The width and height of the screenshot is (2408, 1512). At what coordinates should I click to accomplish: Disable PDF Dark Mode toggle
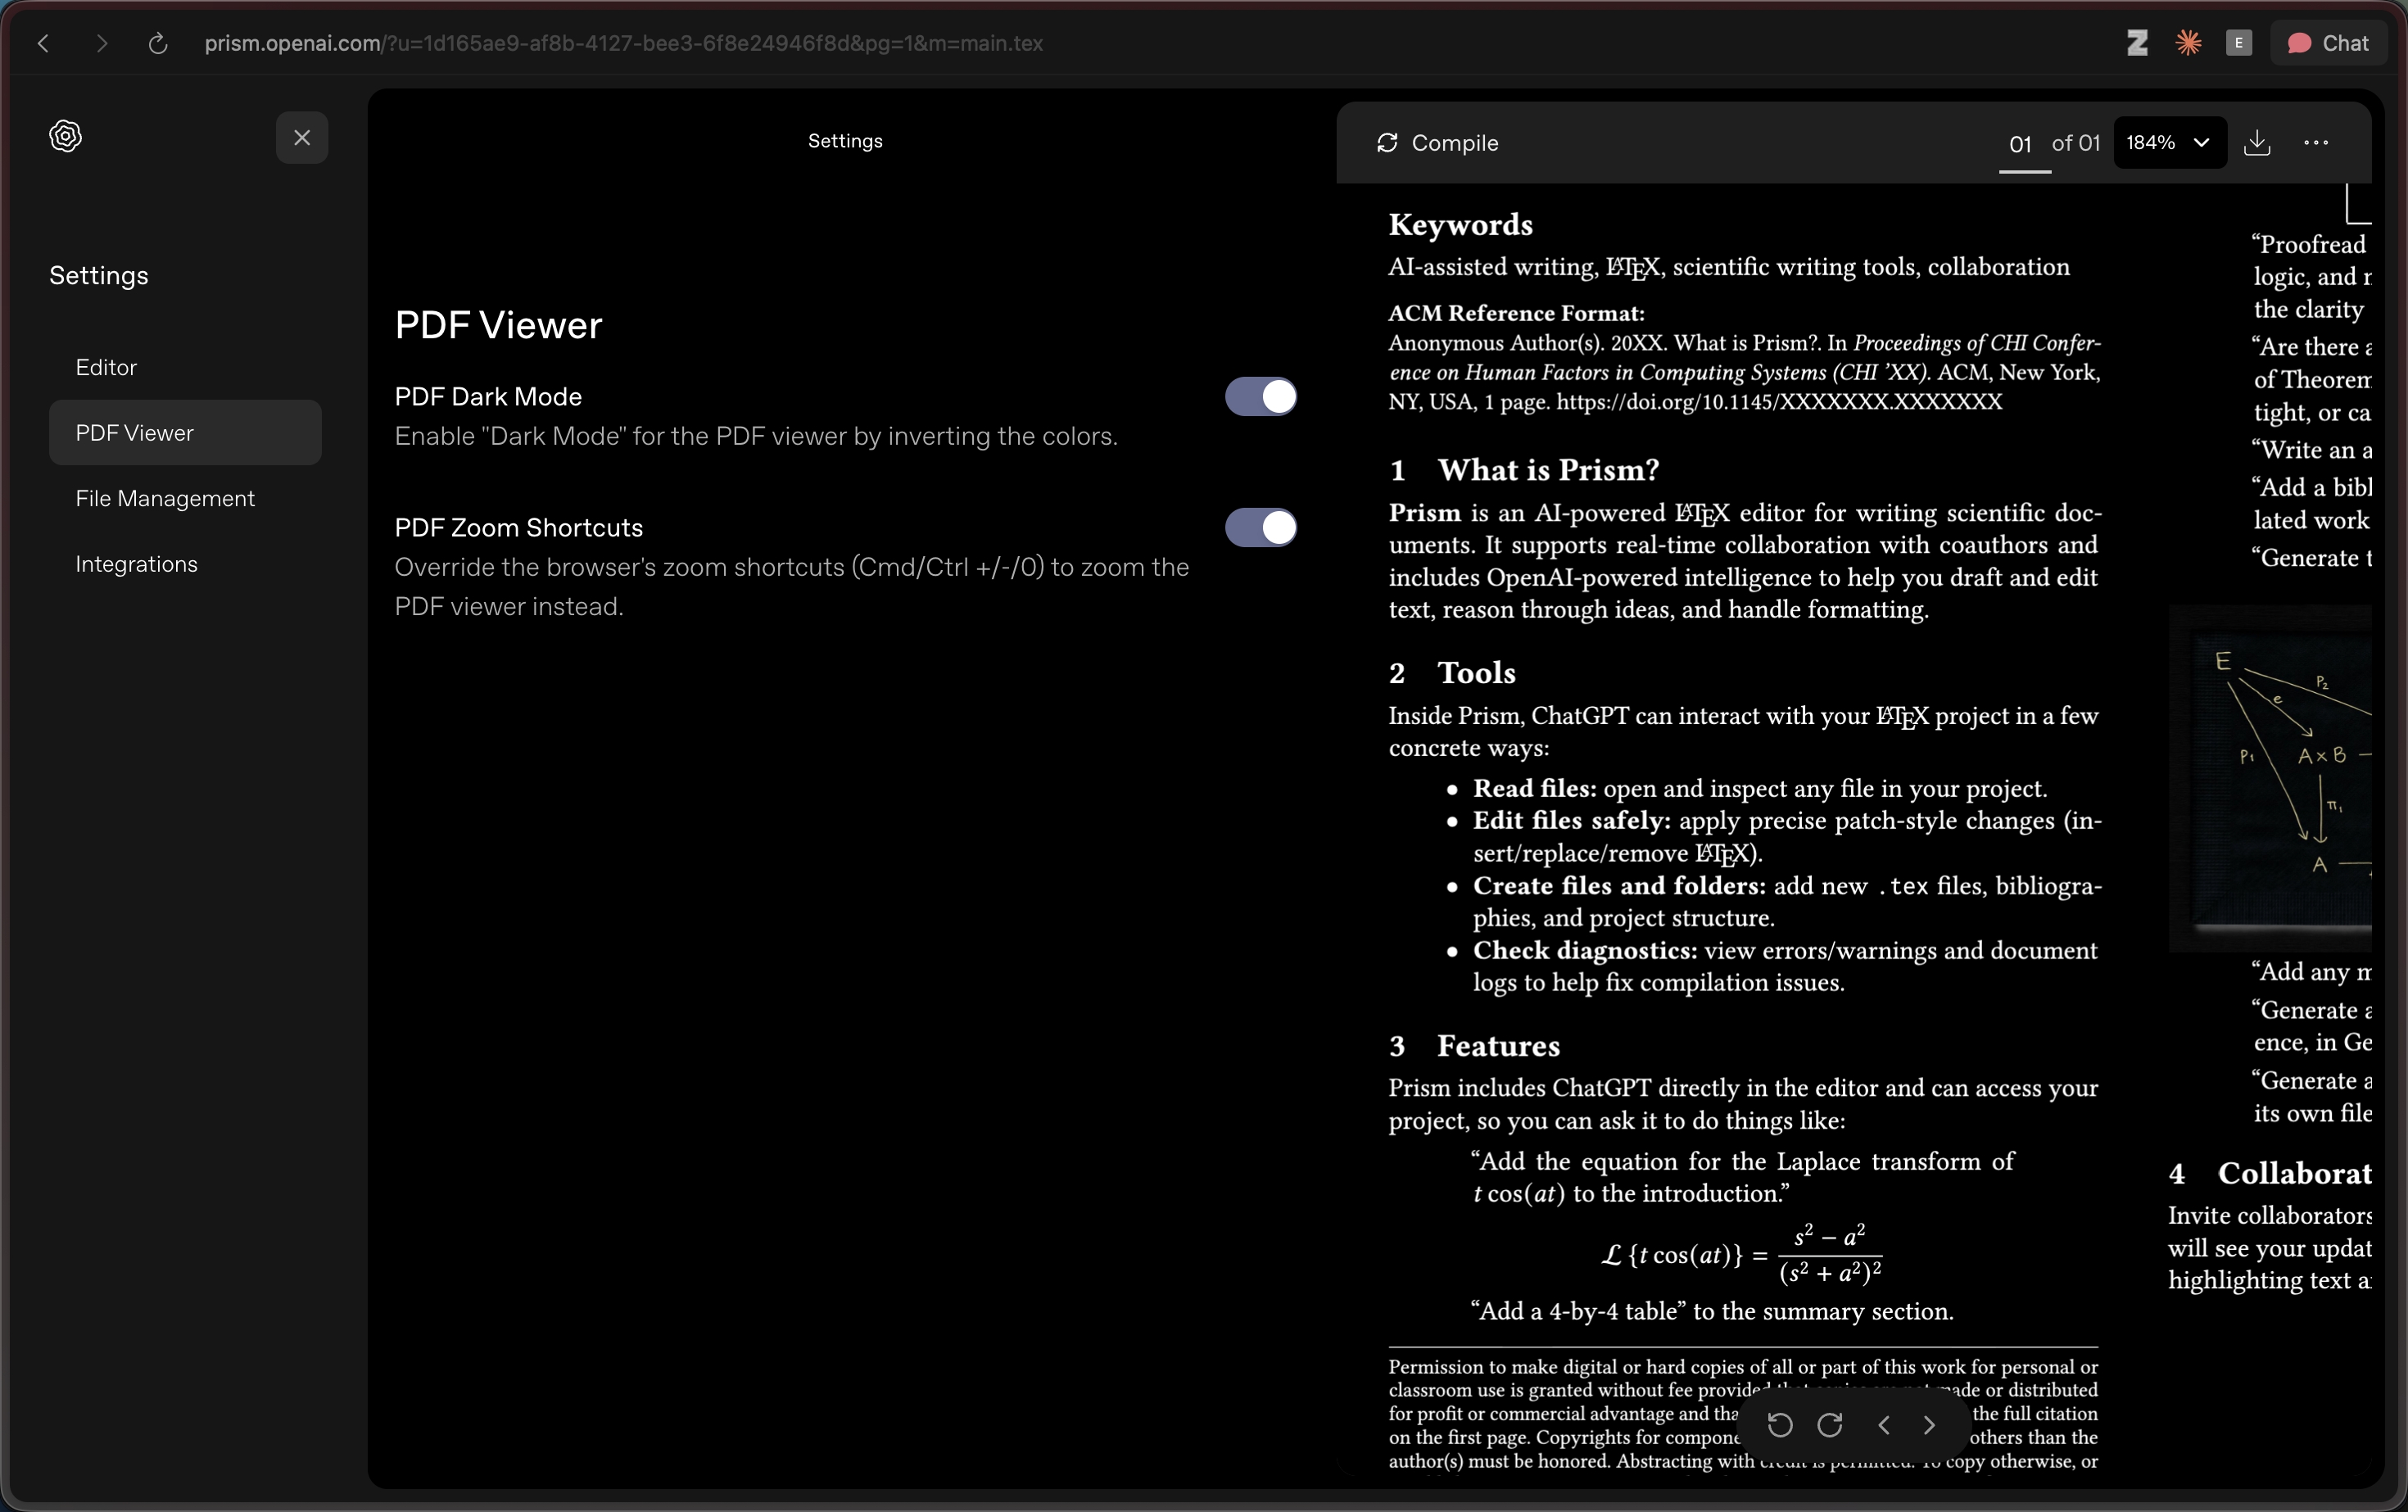pos(1261,396)
